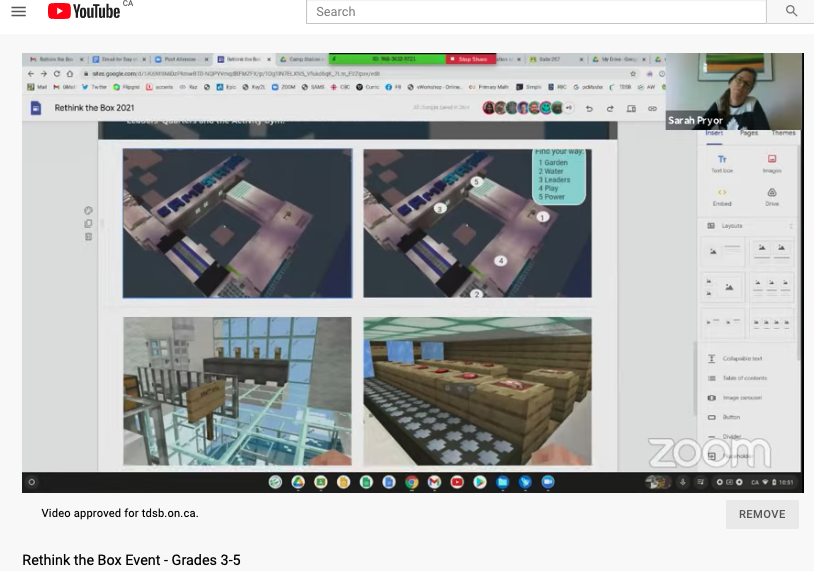Click the video title 'Rethink the Box Event - Grades 3-5'
Image resolution: width=814 pixels, height=571 pixels.
[x=131, y=560]
